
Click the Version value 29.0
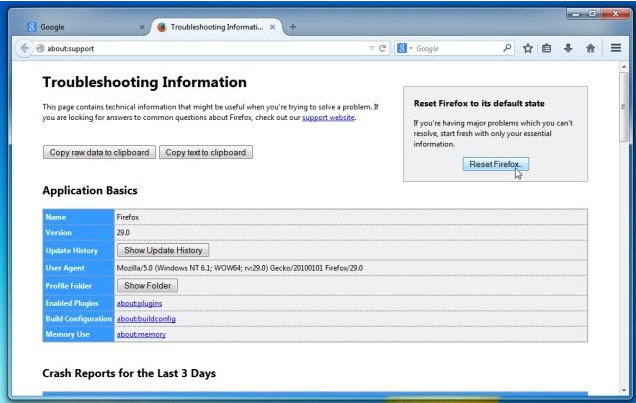pyautogui.click(x=123, y=233)
